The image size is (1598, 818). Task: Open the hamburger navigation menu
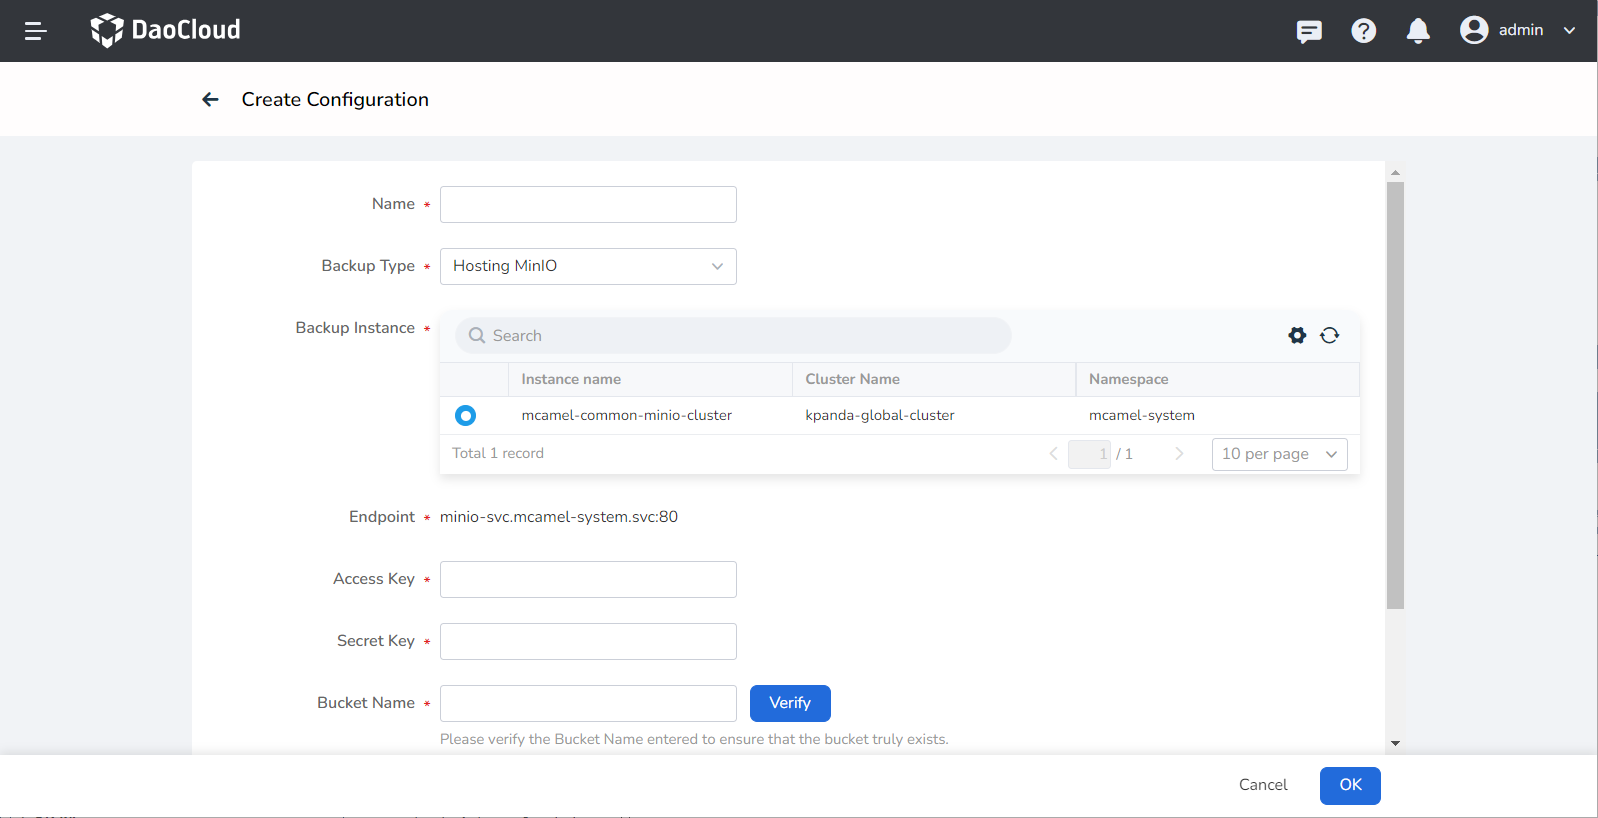pyautogui.click(x=36, y=31)
